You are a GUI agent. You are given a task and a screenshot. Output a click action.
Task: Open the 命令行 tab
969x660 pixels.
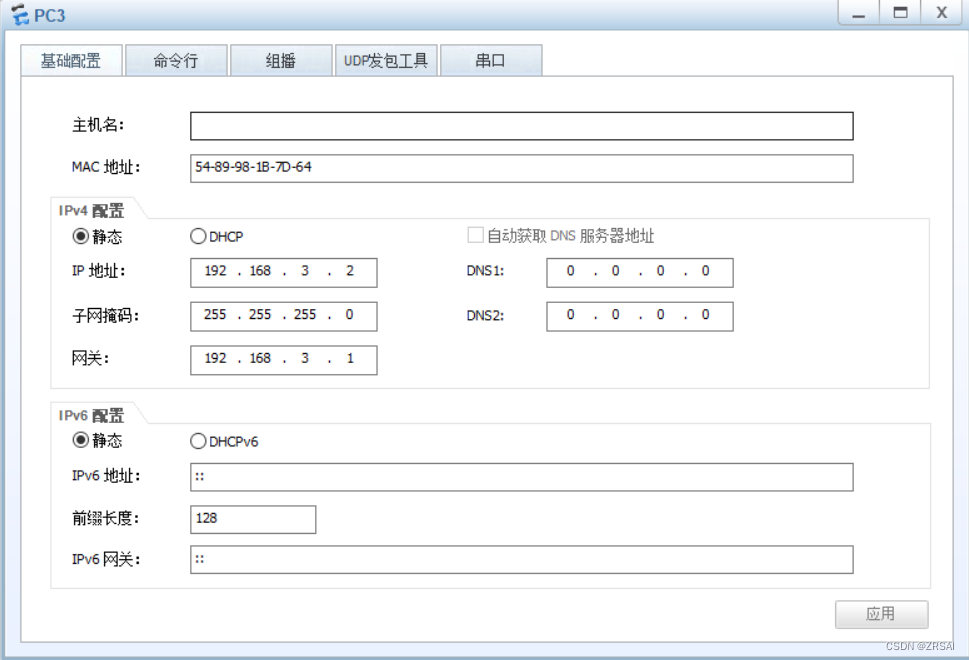(x=176, y=61)
